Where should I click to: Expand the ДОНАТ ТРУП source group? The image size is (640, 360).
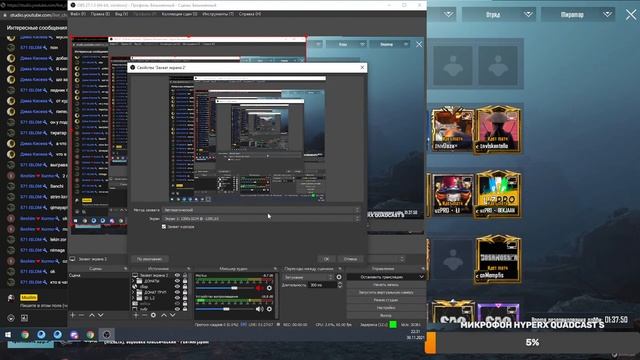pyautogui.click(x=133, y=292)
